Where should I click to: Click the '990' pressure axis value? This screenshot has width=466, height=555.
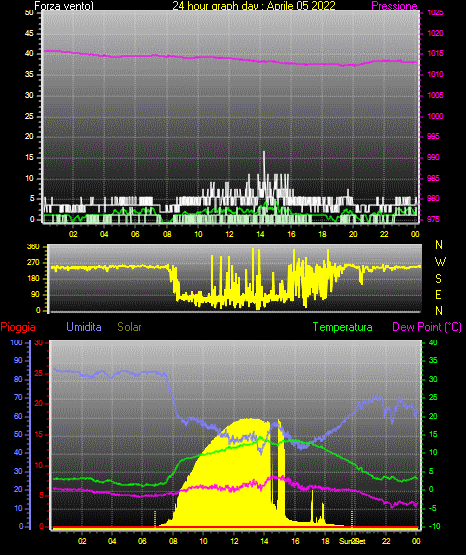coord(433,157)
